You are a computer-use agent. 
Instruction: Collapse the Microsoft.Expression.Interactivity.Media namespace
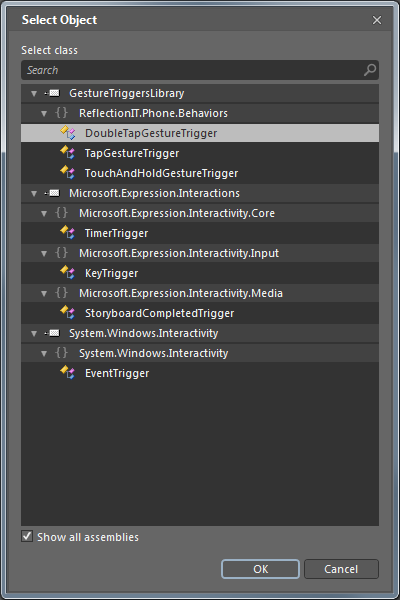tap(44, 293)
